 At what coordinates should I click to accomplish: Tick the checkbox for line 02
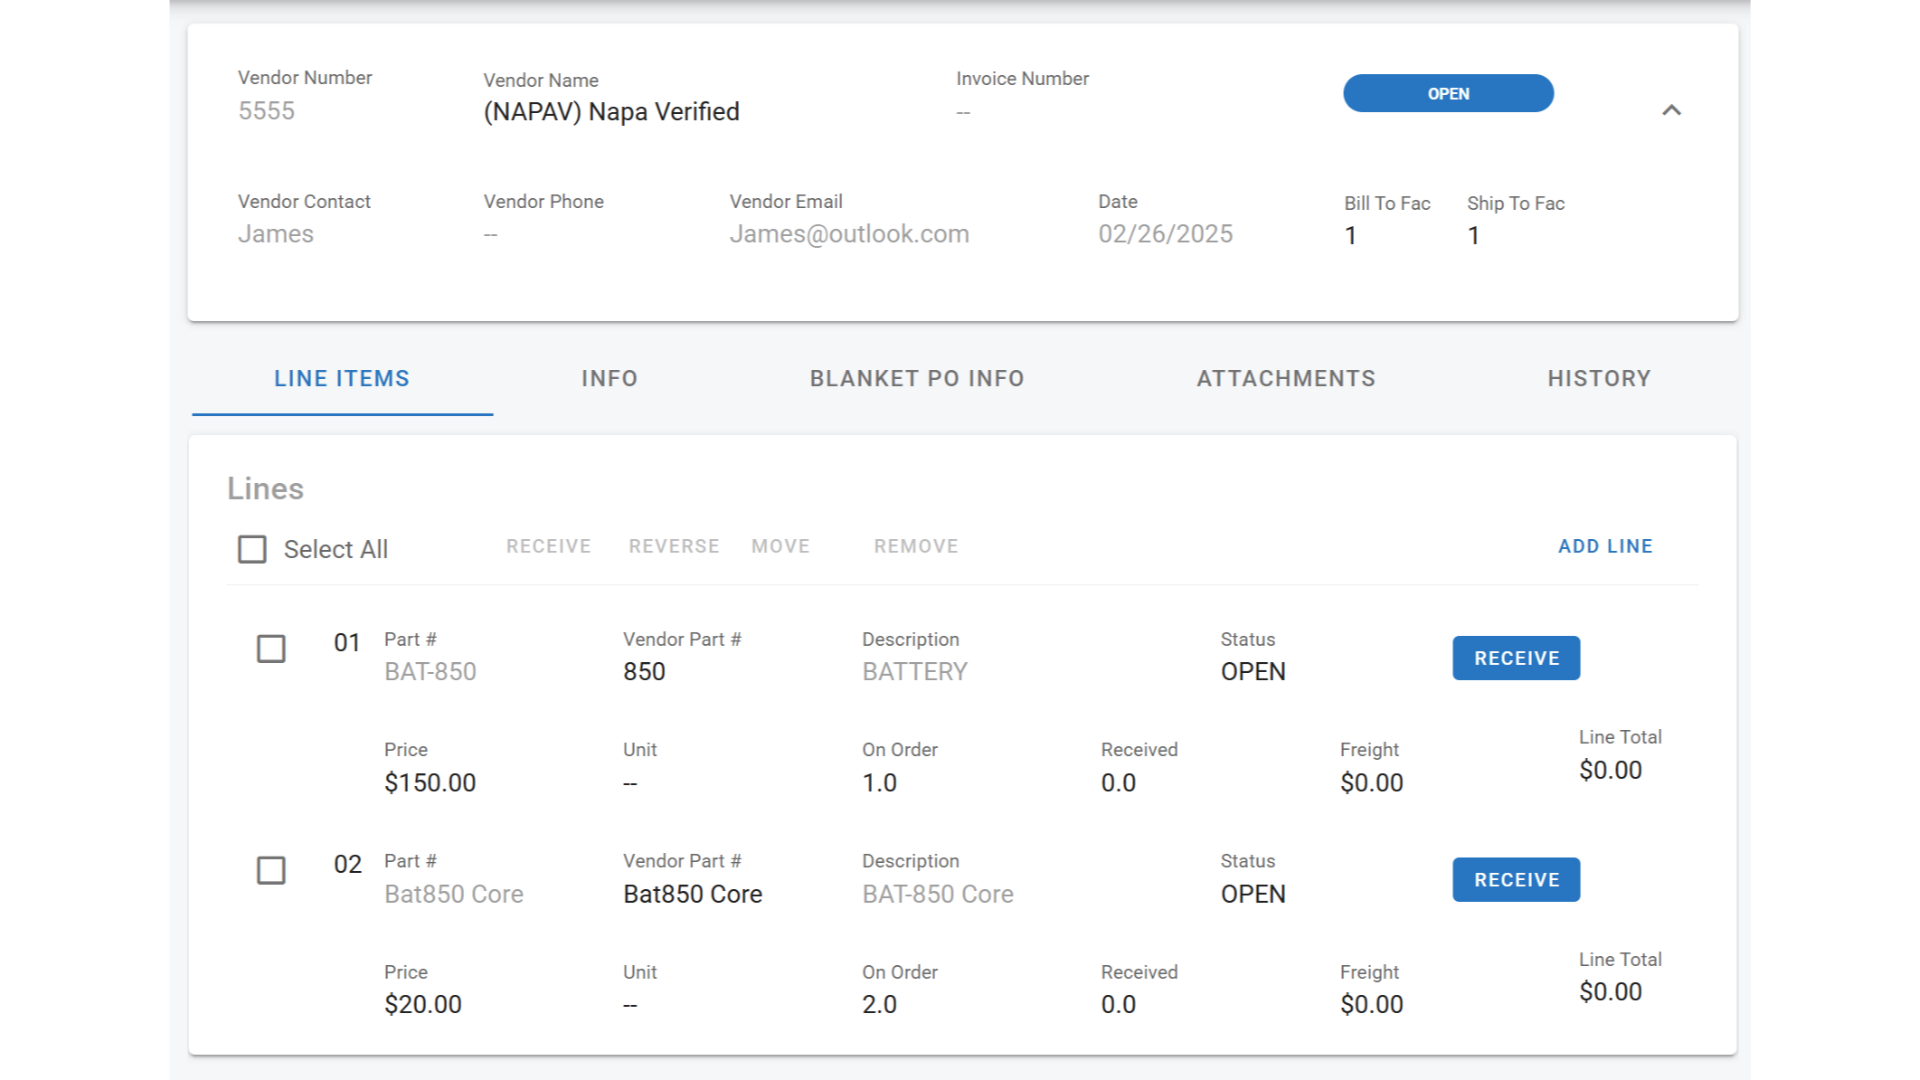point(271,870)
